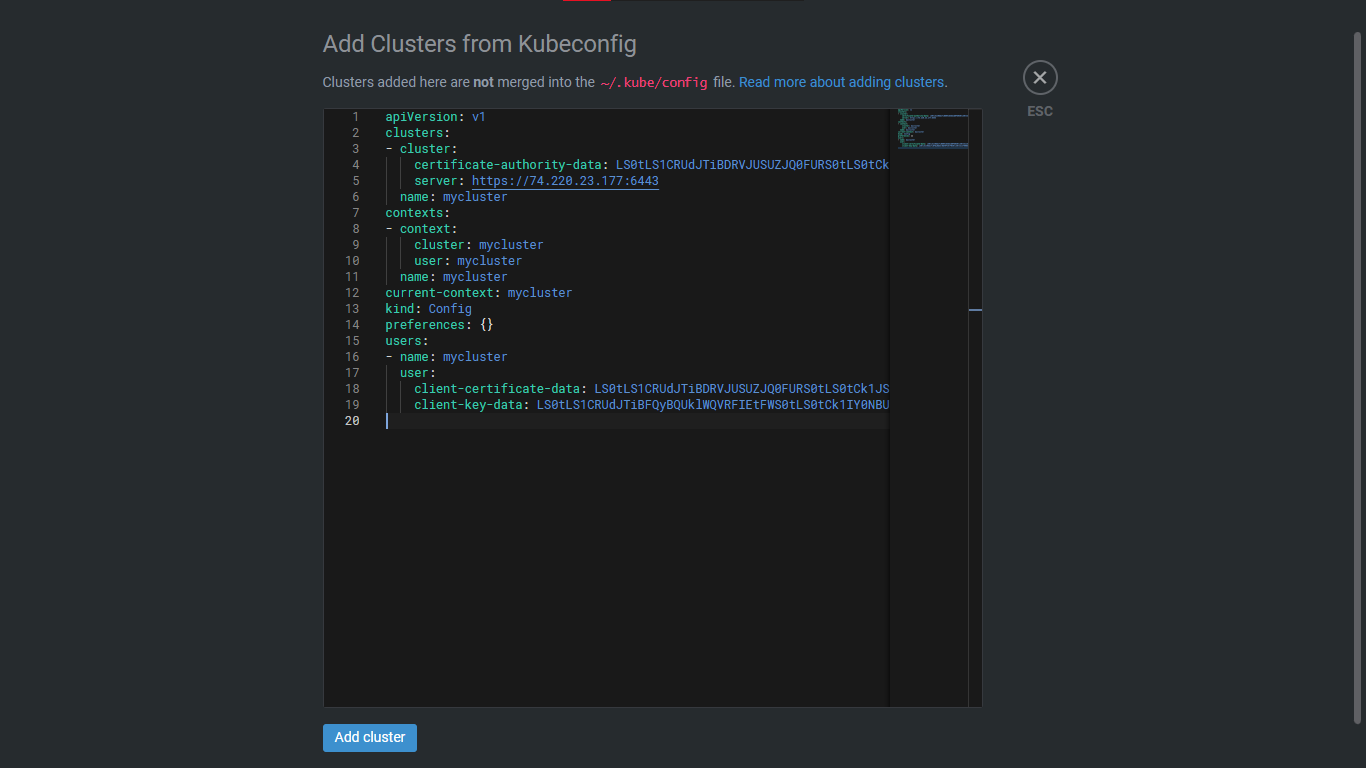
Task: Open the server URL https://74.220.23.177:6443
Action: pos(565,181)
